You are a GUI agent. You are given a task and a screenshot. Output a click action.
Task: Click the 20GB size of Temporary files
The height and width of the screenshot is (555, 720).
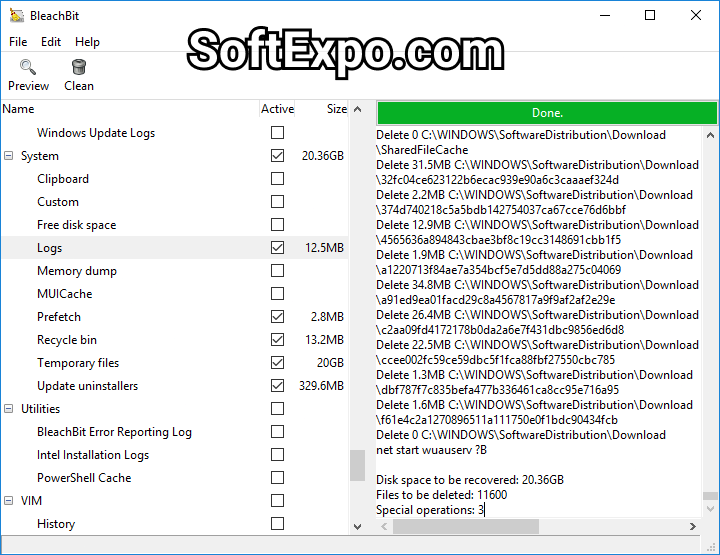point(330,363)
